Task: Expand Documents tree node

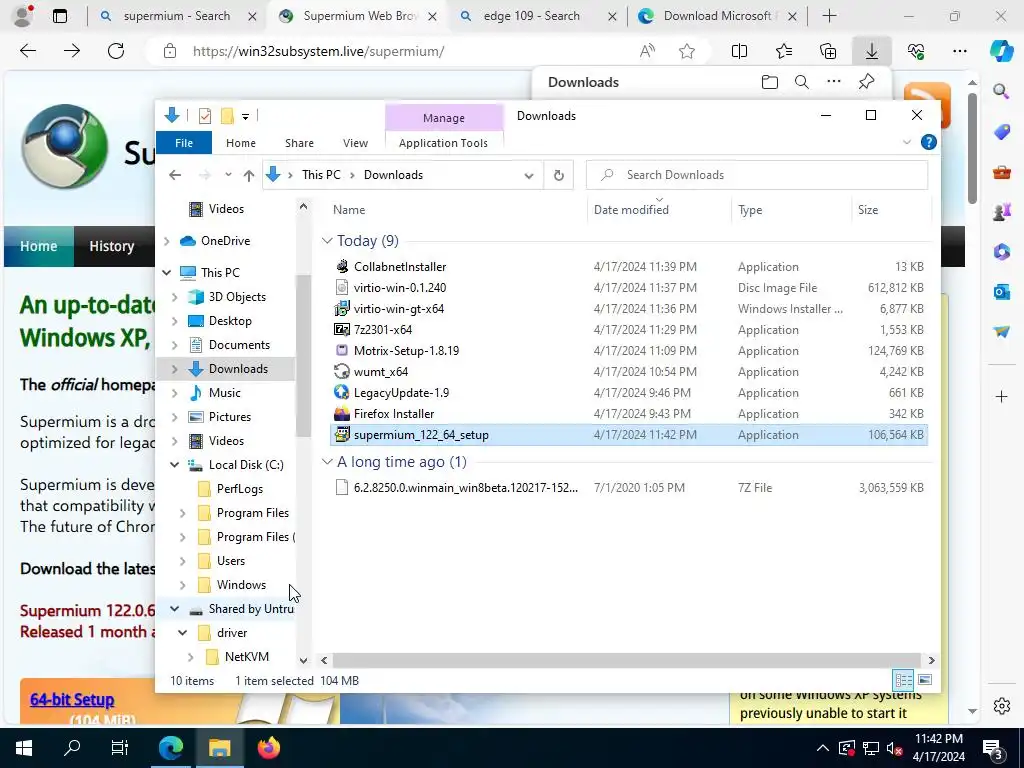Action: point(174,345)
